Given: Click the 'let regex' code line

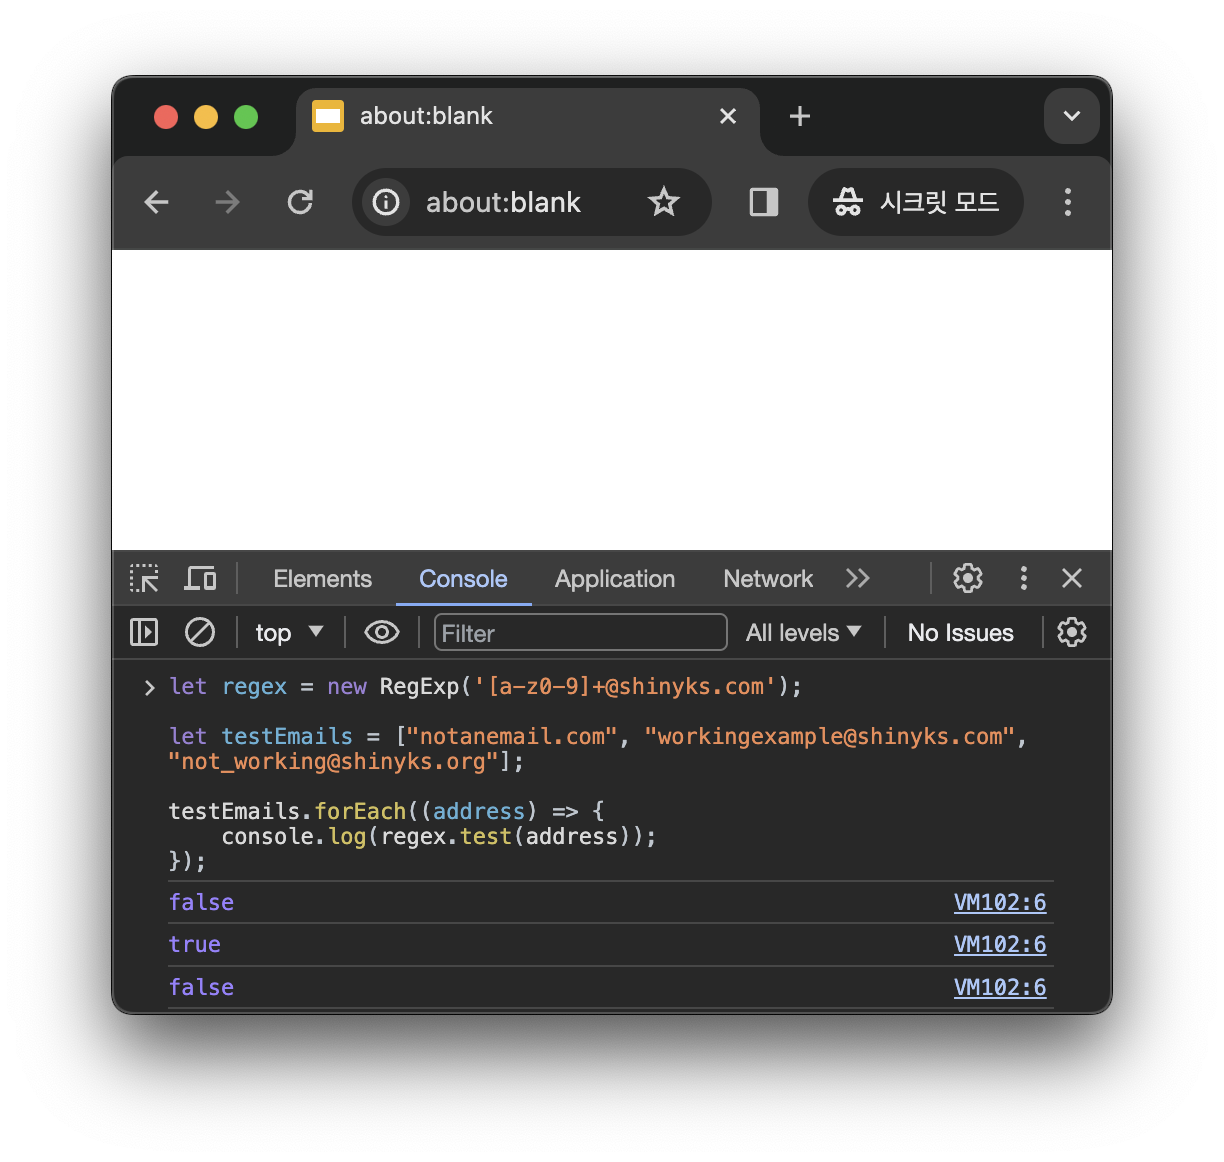Looking at the screenshot, I should (x=485, y=686).
